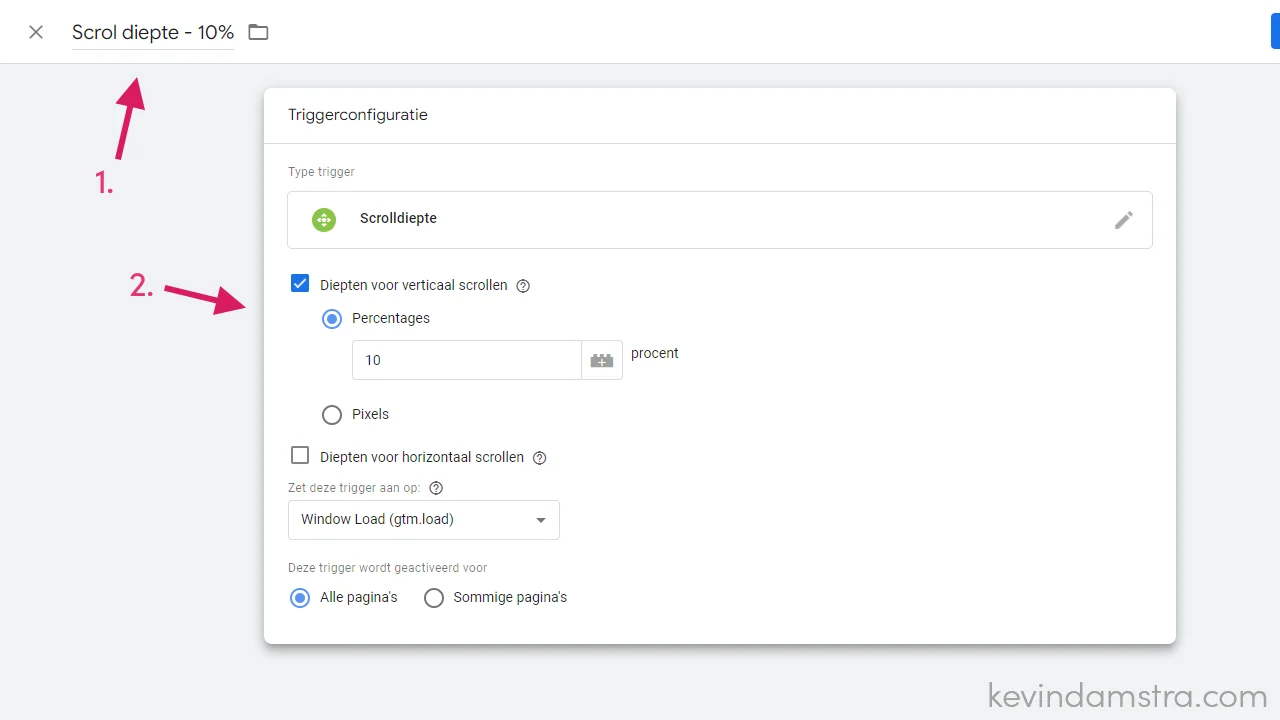Click the blue save button at top right
The width and height of the screenshot is (1280, 720).
point(1275,31)
